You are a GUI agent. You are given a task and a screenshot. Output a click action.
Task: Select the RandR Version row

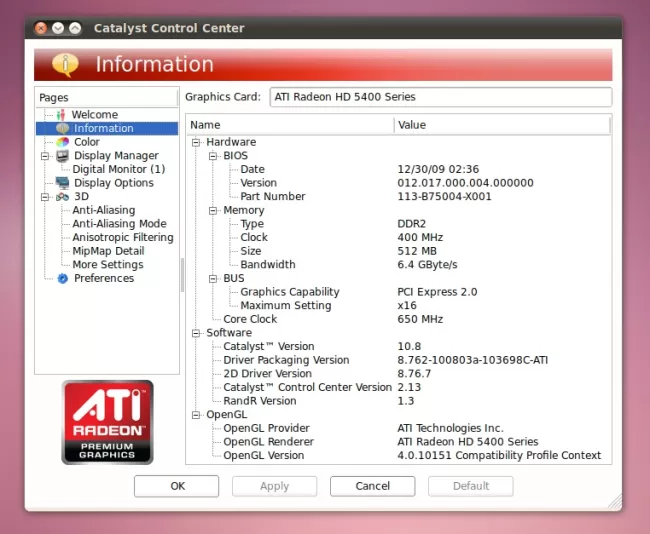pyautogui.click(x=399, y=401)
